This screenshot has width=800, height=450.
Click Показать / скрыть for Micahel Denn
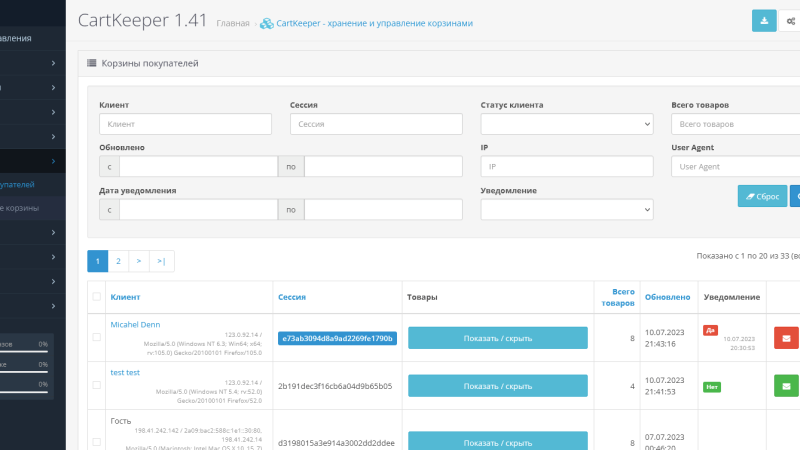click(497, 338)
